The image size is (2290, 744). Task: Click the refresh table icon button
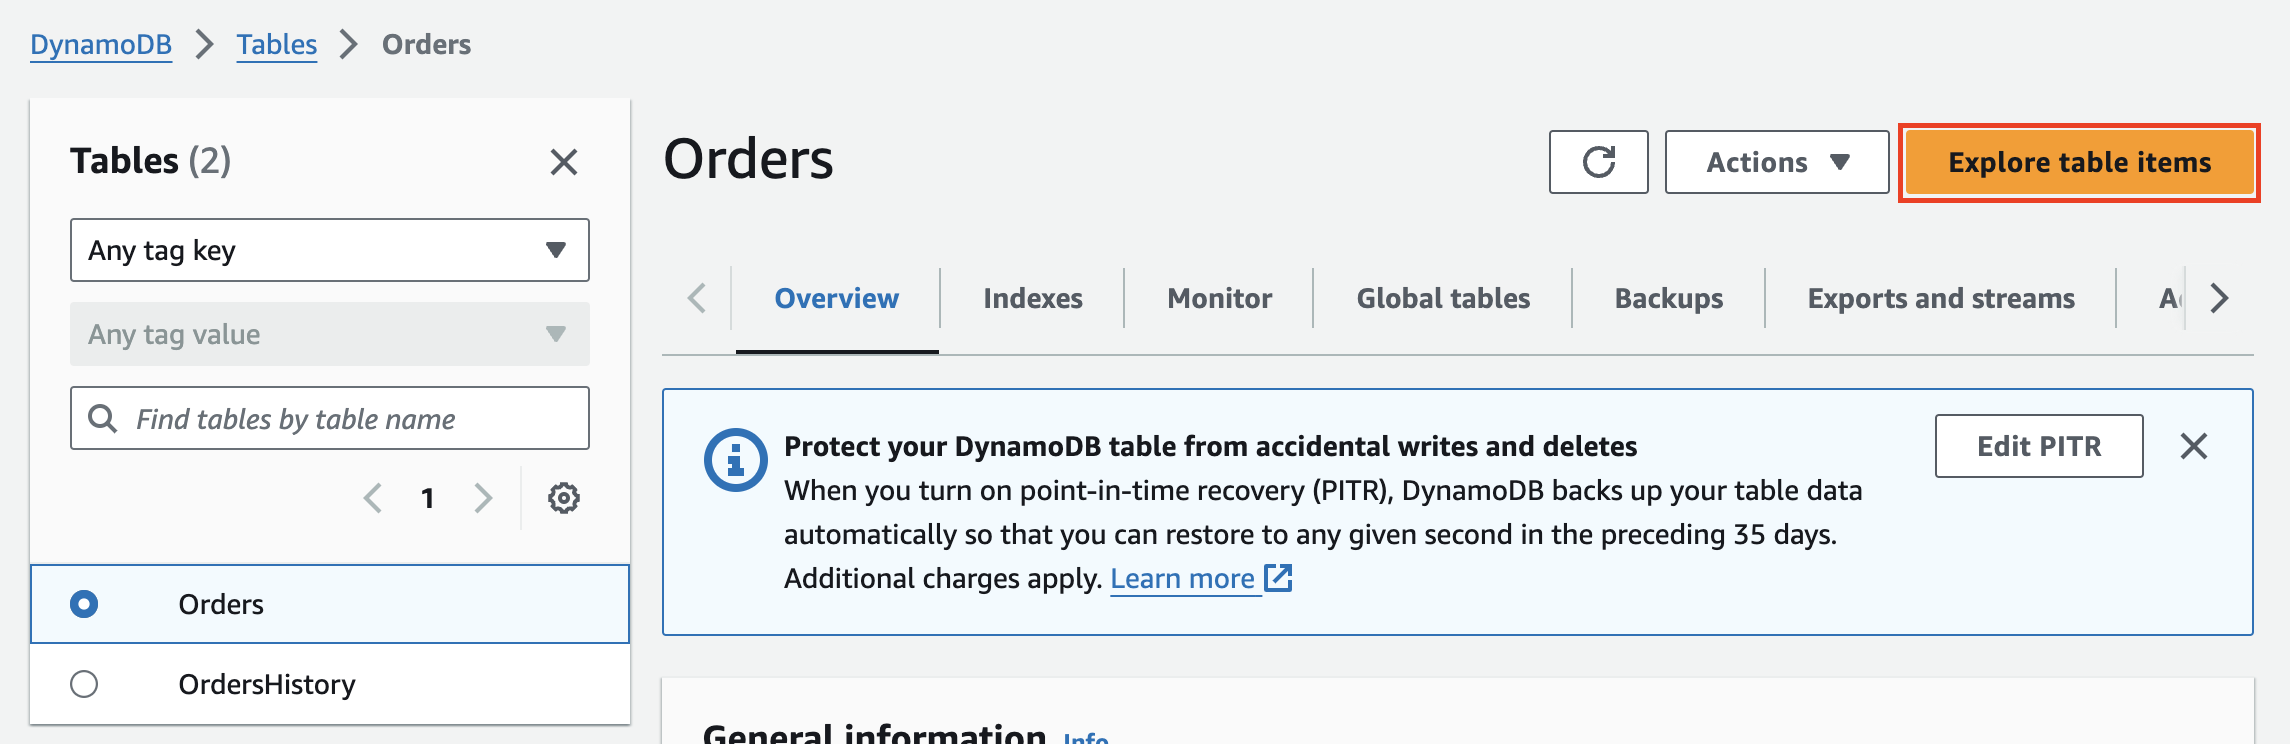coord(1598,162)
